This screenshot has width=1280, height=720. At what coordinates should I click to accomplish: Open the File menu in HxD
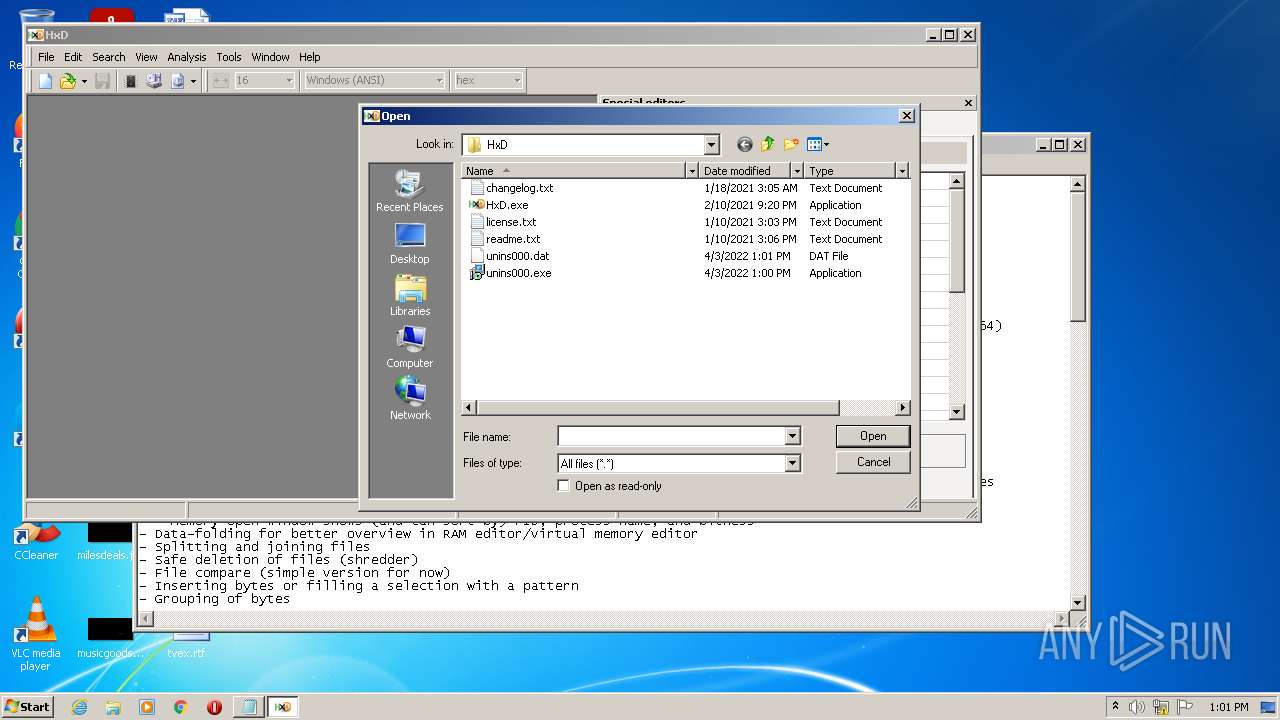pos(46,57)
